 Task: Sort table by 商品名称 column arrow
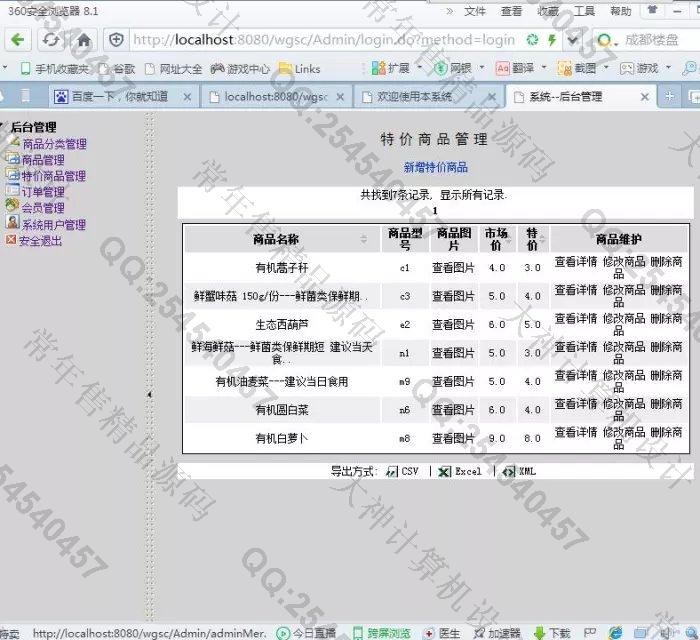coord(363,239)
